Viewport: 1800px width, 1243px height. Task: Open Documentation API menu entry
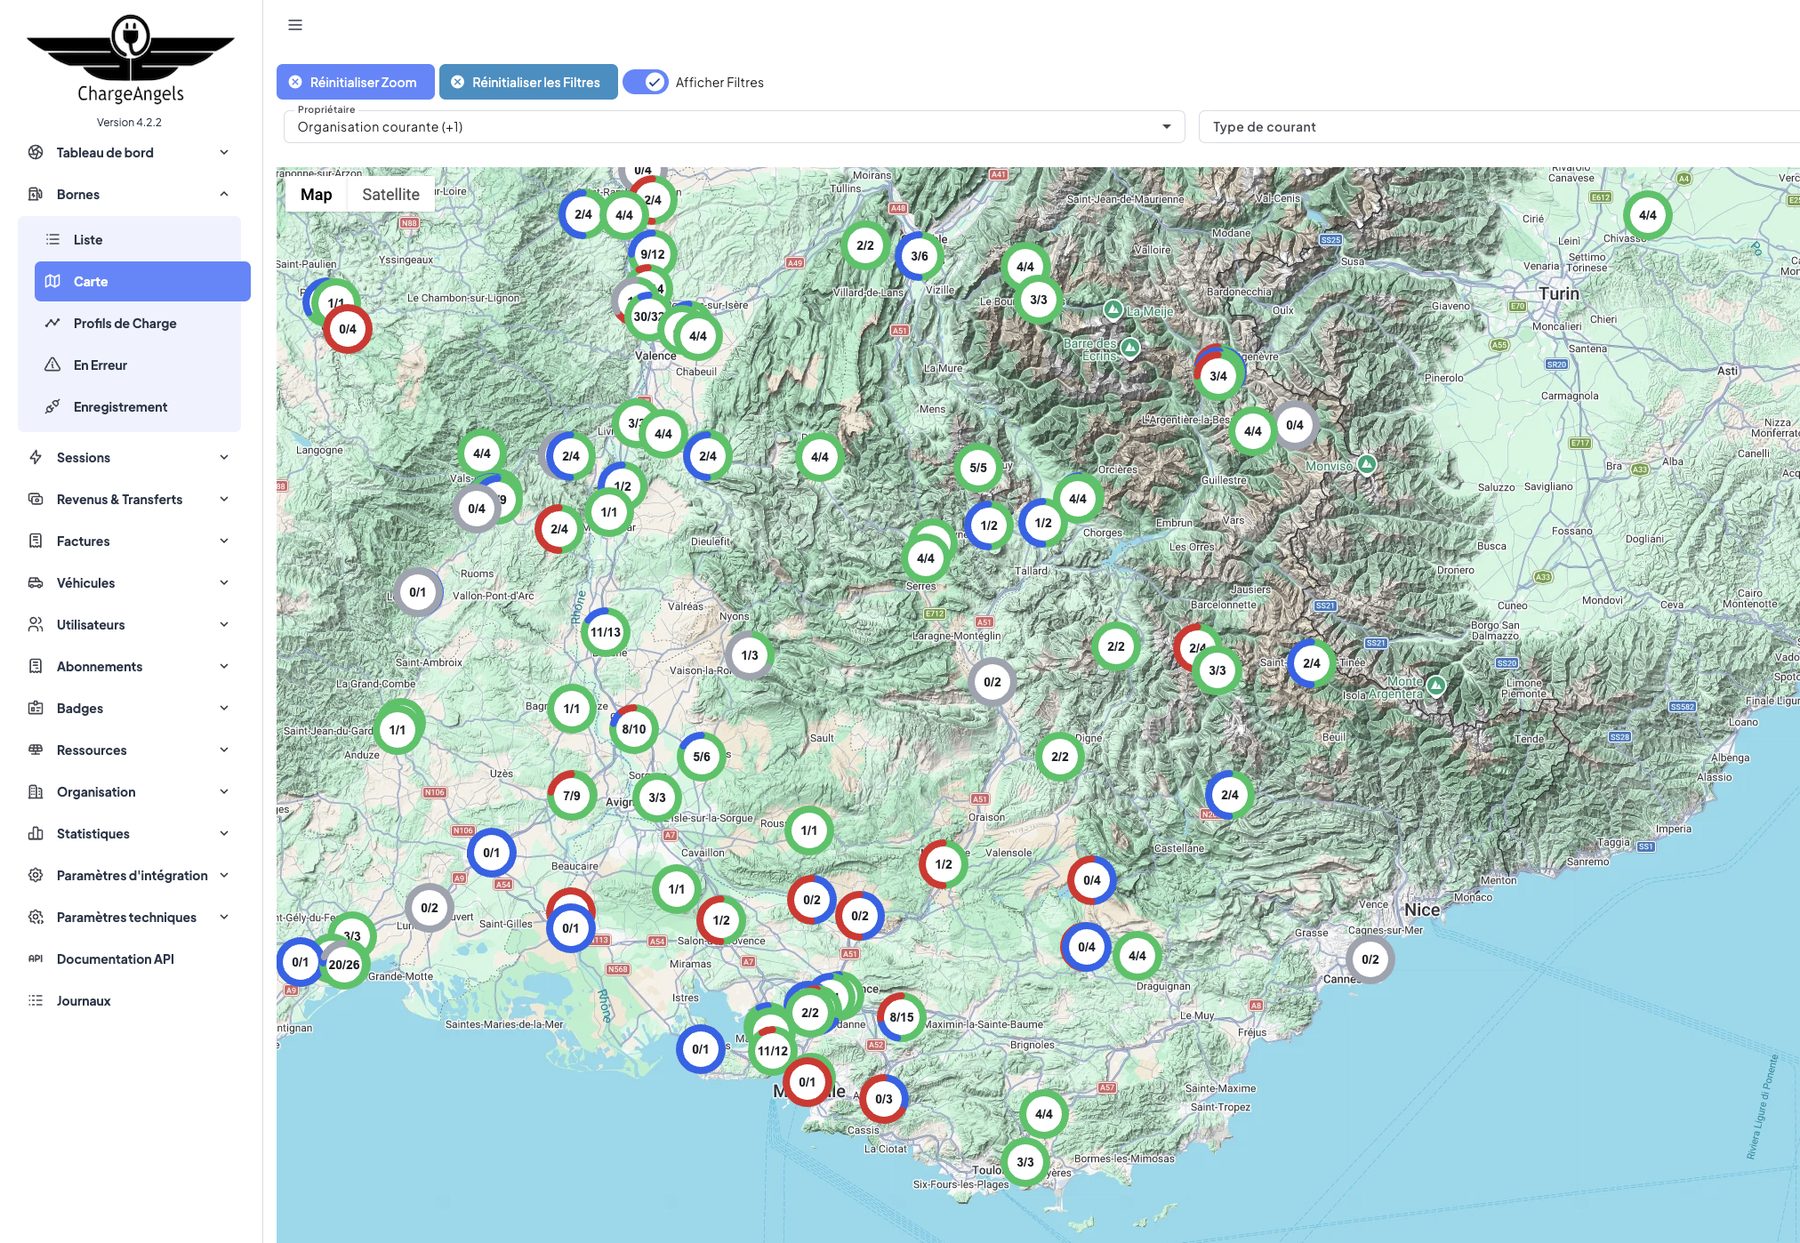(x=130, y=959)
